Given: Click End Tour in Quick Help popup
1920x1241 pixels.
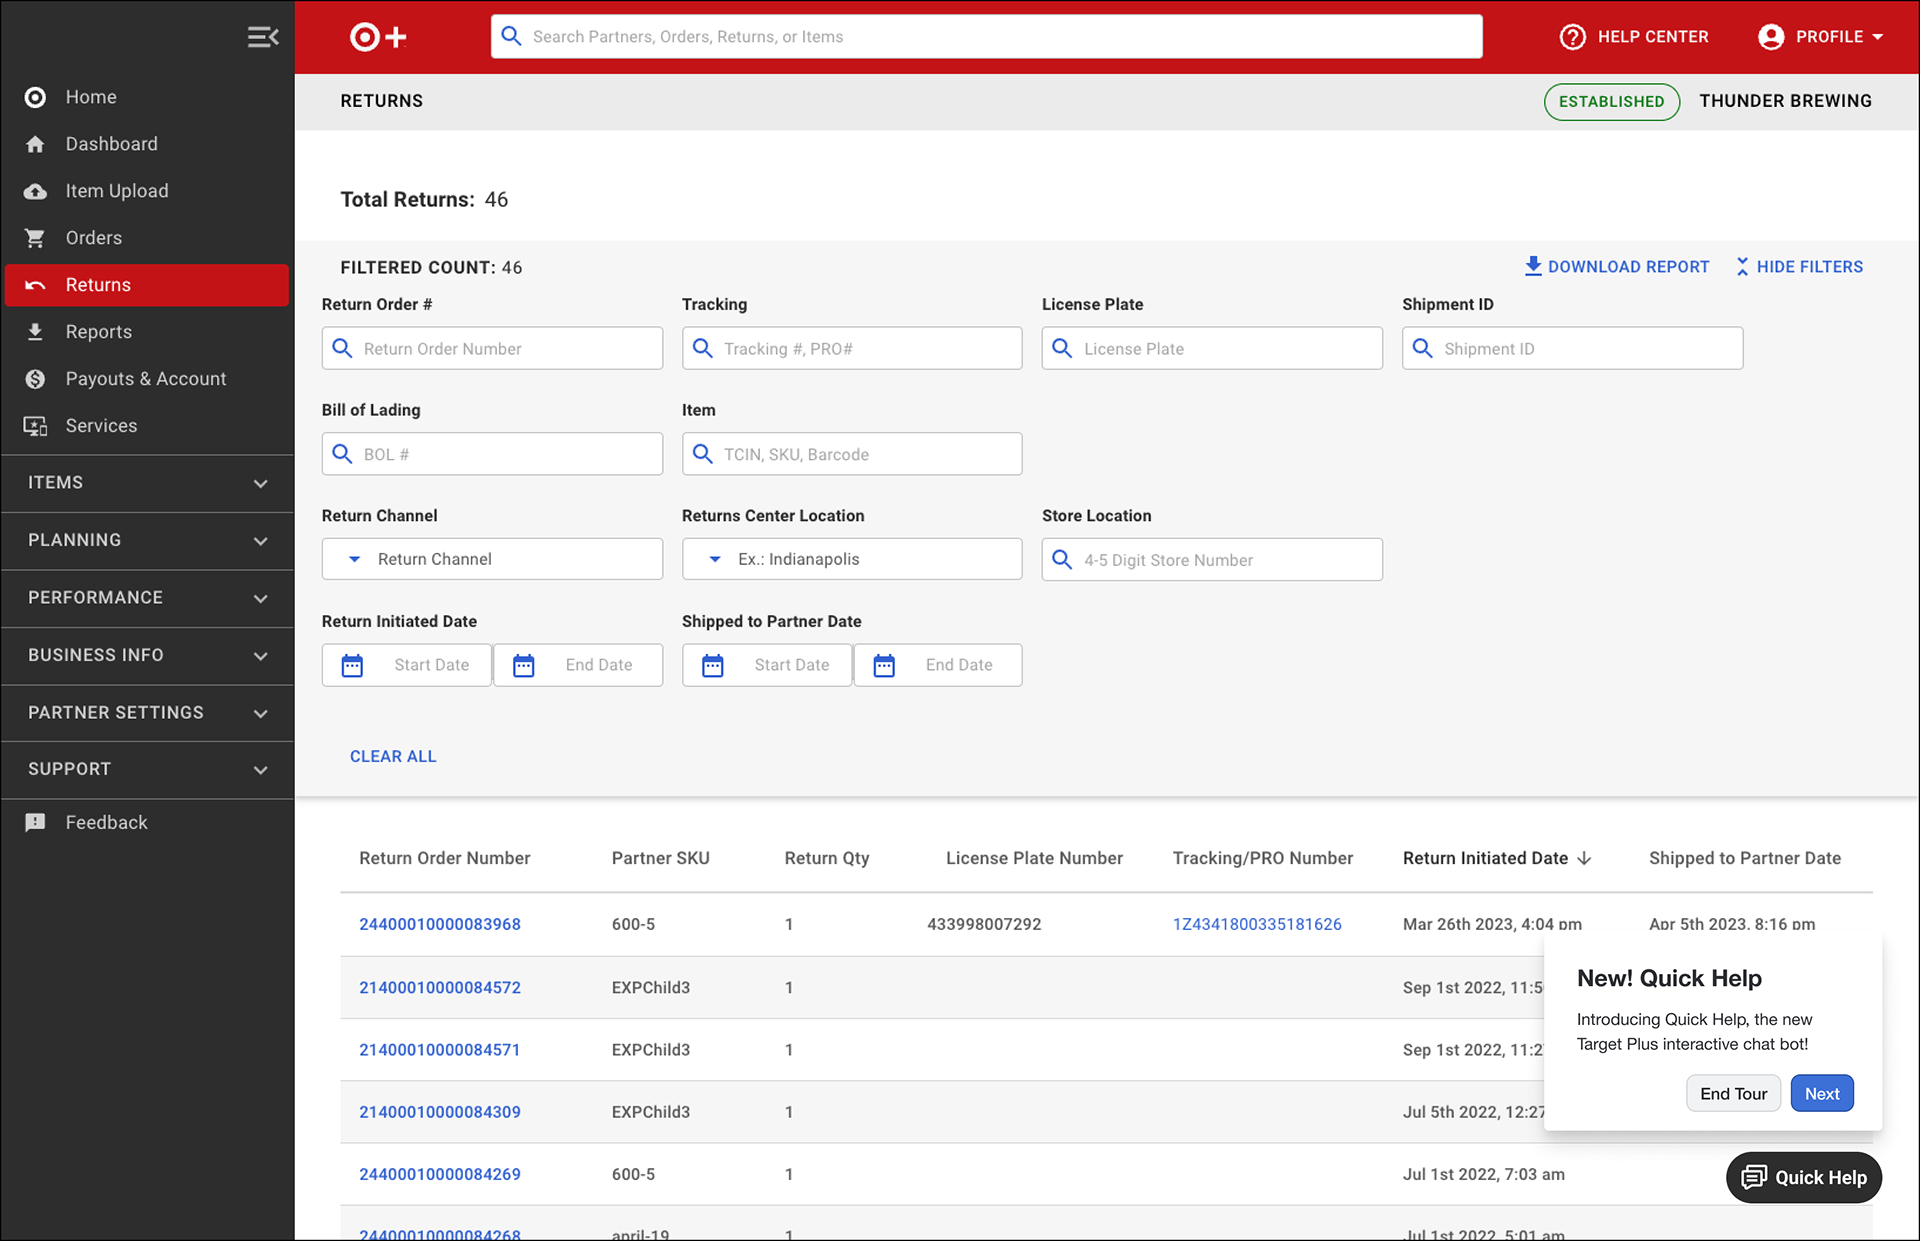Looking at the screenshot, I should pos(1733,1093).
